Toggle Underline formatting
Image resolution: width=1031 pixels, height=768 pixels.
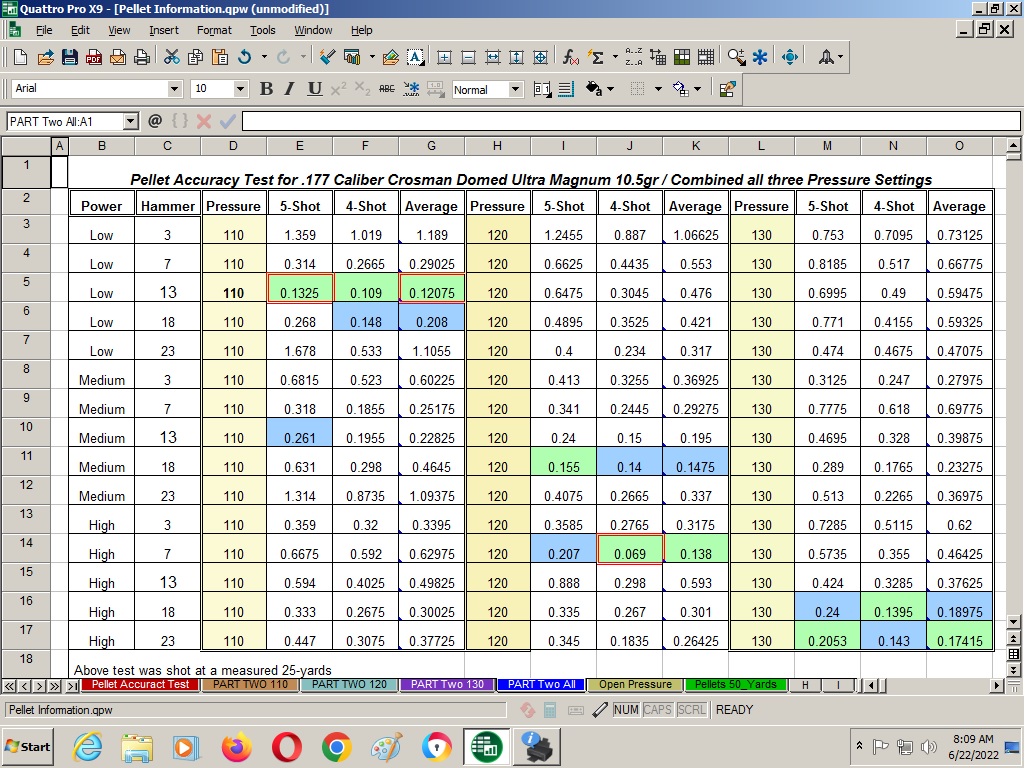tap(315, 89)
